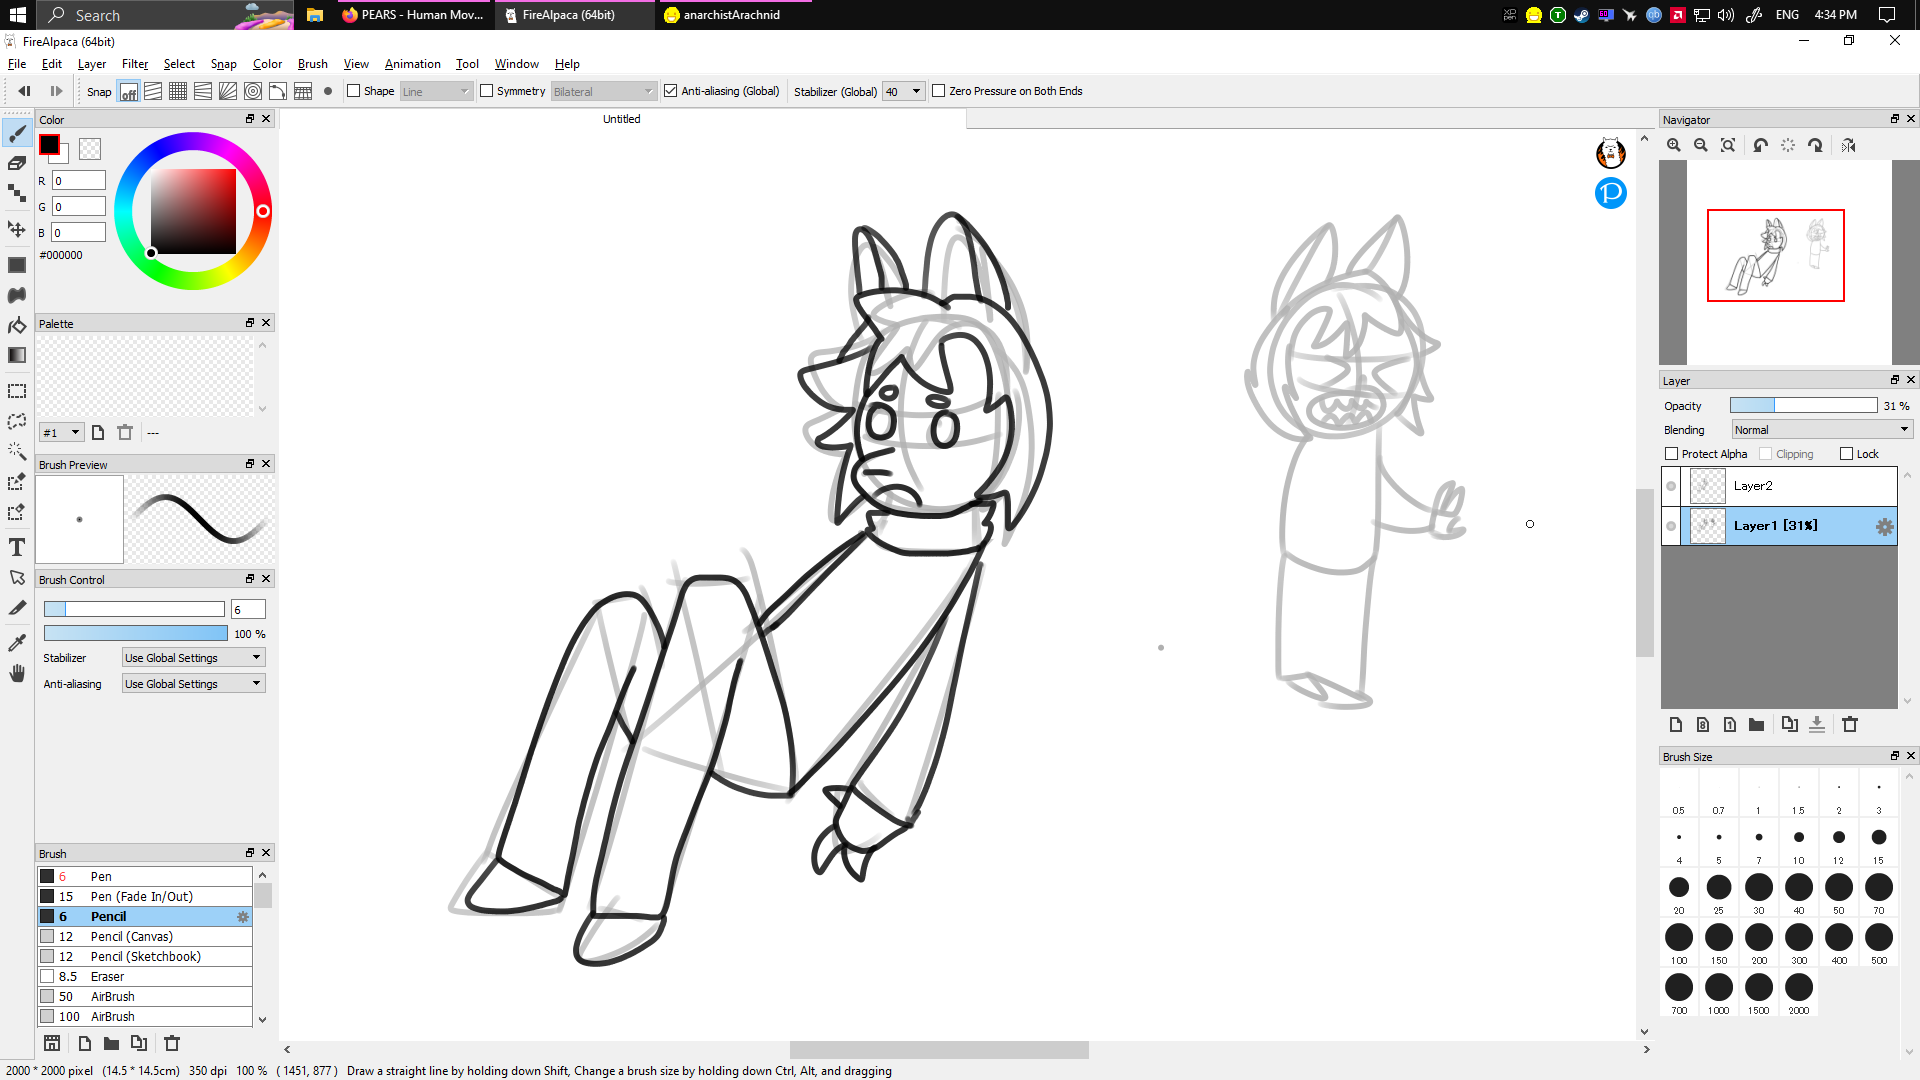Select the Hand pan tool
1920x1080 pixels.
pyautogui.click(x=17, y=673)
